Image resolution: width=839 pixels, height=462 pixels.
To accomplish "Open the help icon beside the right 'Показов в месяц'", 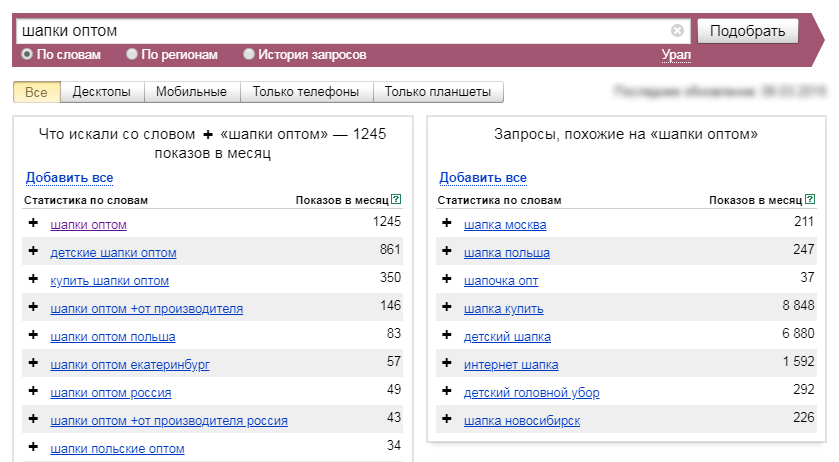I will pyautogui.click(x=810, y=199).
